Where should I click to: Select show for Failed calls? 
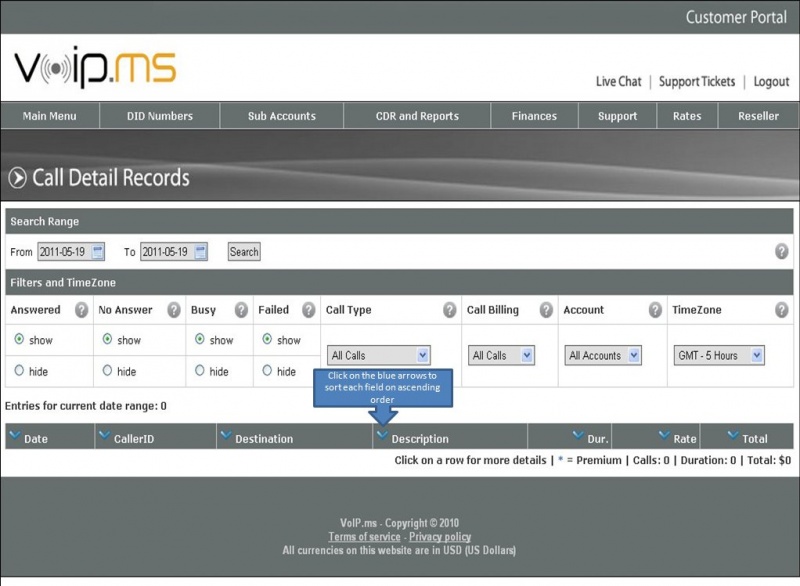pyautogui.click(x=267, y=339)
